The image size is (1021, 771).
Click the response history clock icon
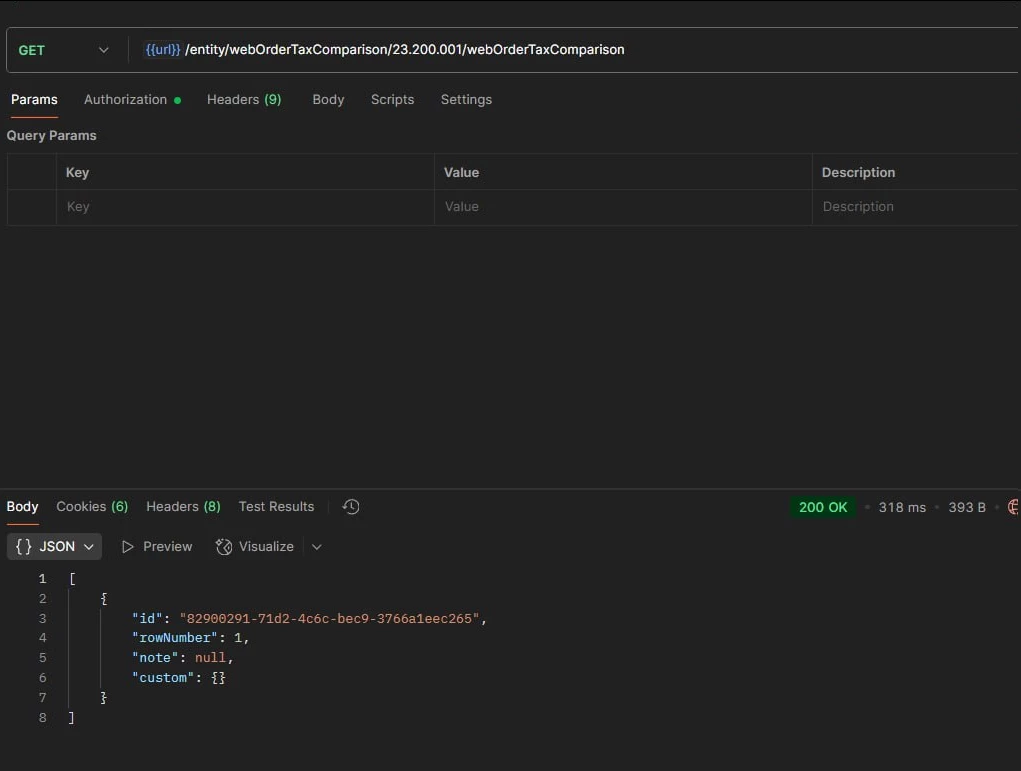(350, 507)
